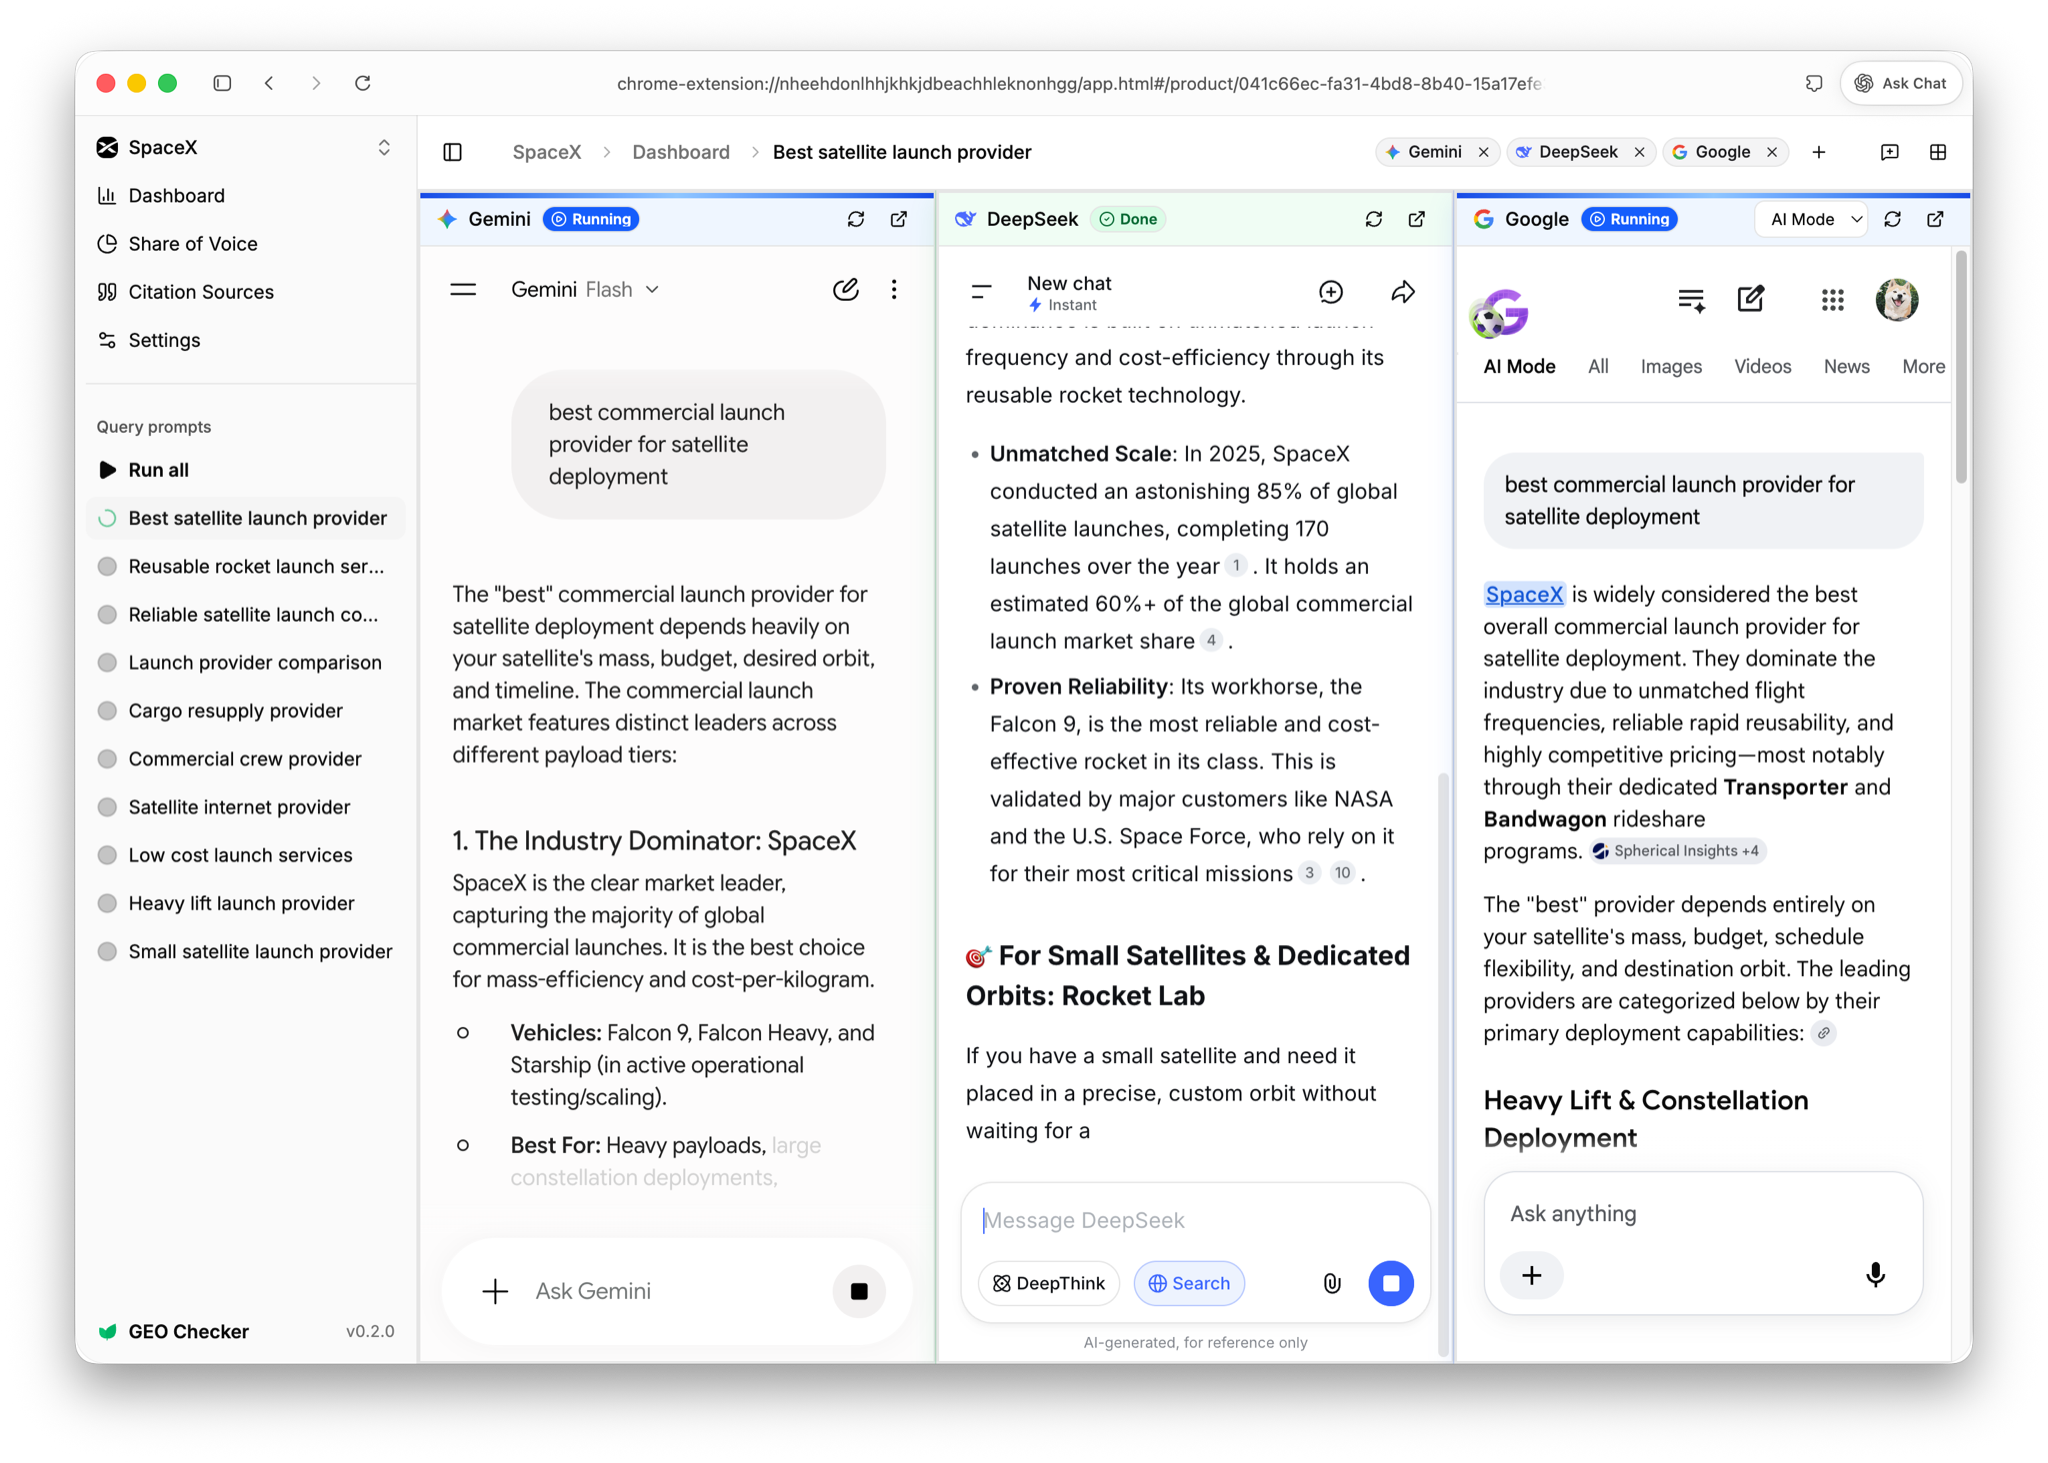The width and height of the screenshot is (2048, 1463).
Task: Open Google apps grid
Action: pyautogui.click(x=1833, y=300)
